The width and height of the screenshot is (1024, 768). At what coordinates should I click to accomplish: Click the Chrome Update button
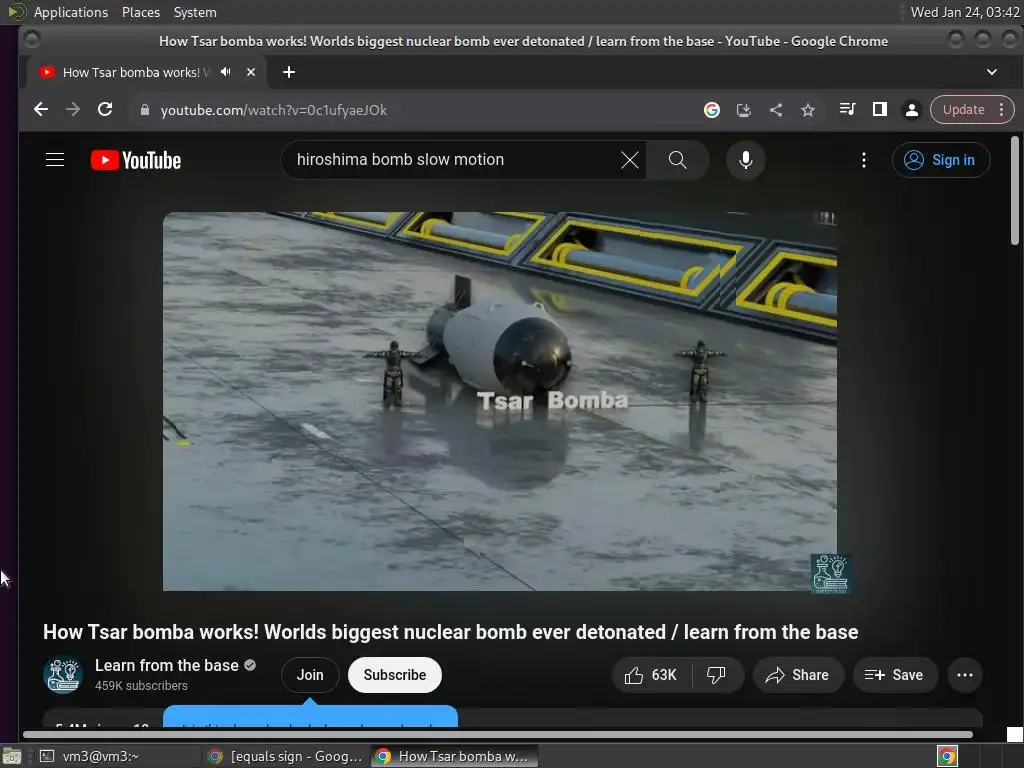pos(963,110)
